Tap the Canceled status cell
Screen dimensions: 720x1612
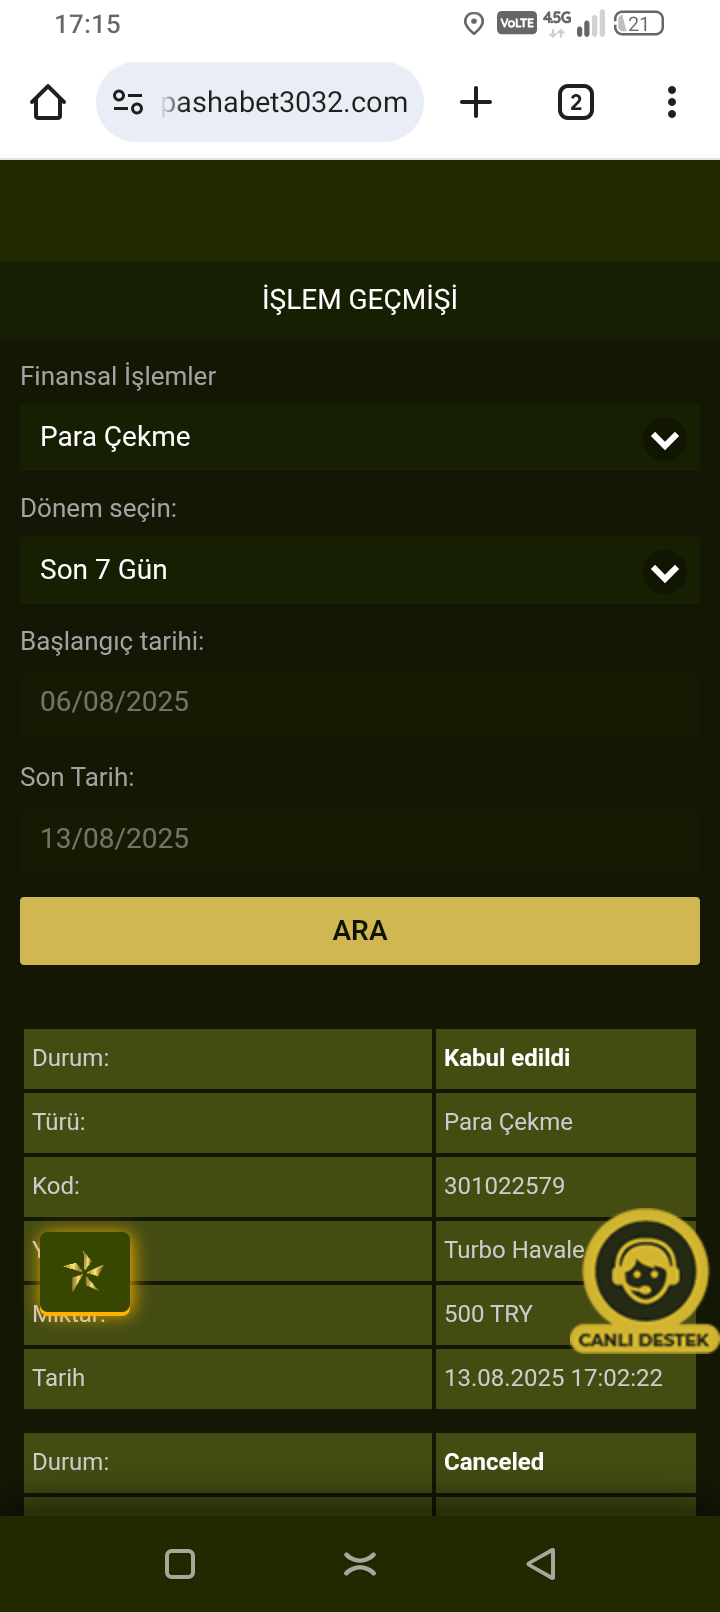pos(565,1462)
